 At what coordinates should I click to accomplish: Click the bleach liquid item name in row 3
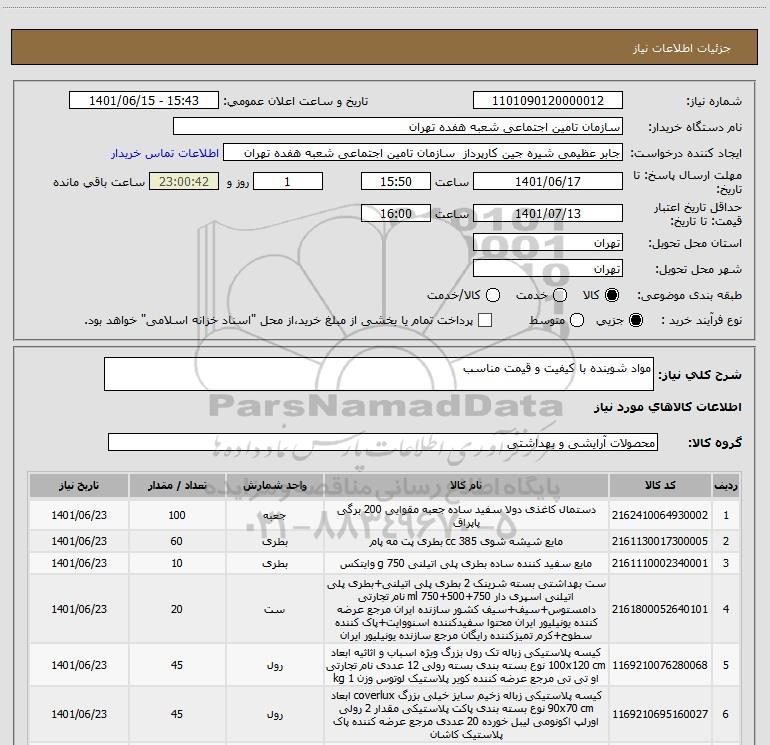[x=466, y=563]
